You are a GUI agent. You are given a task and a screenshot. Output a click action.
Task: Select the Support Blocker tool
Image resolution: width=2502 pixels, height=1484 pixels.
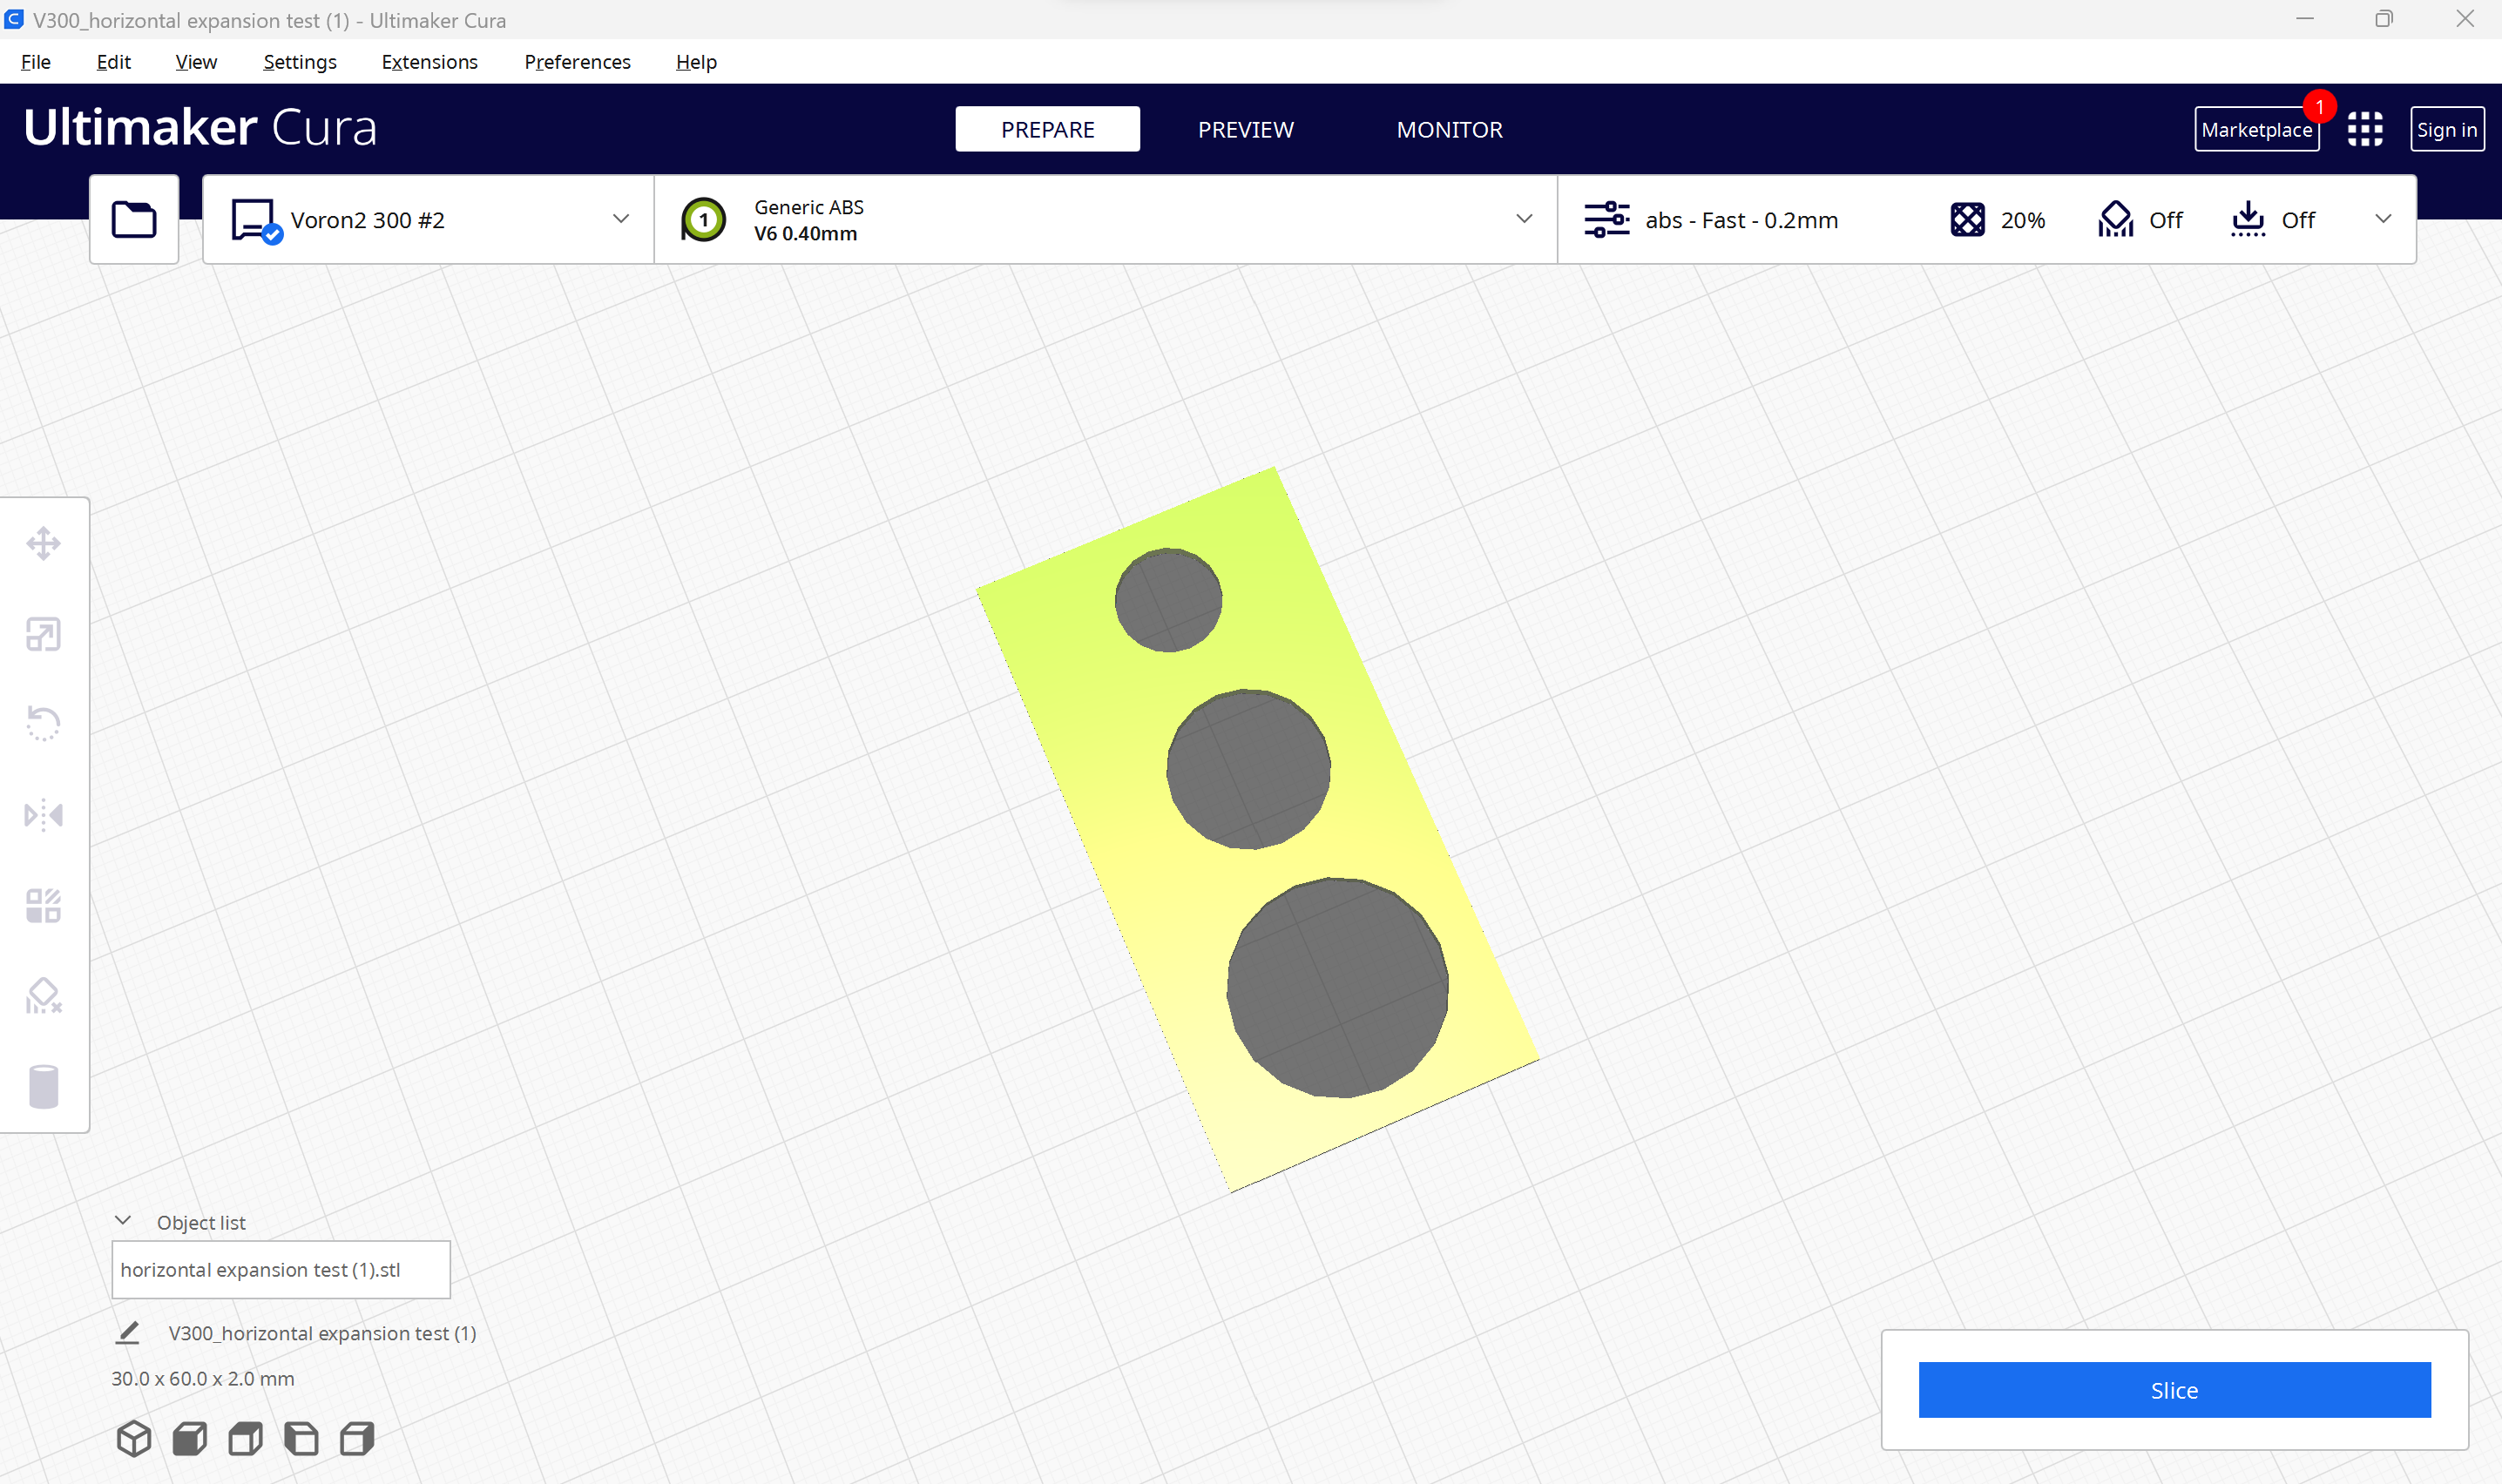pos(43,996)
